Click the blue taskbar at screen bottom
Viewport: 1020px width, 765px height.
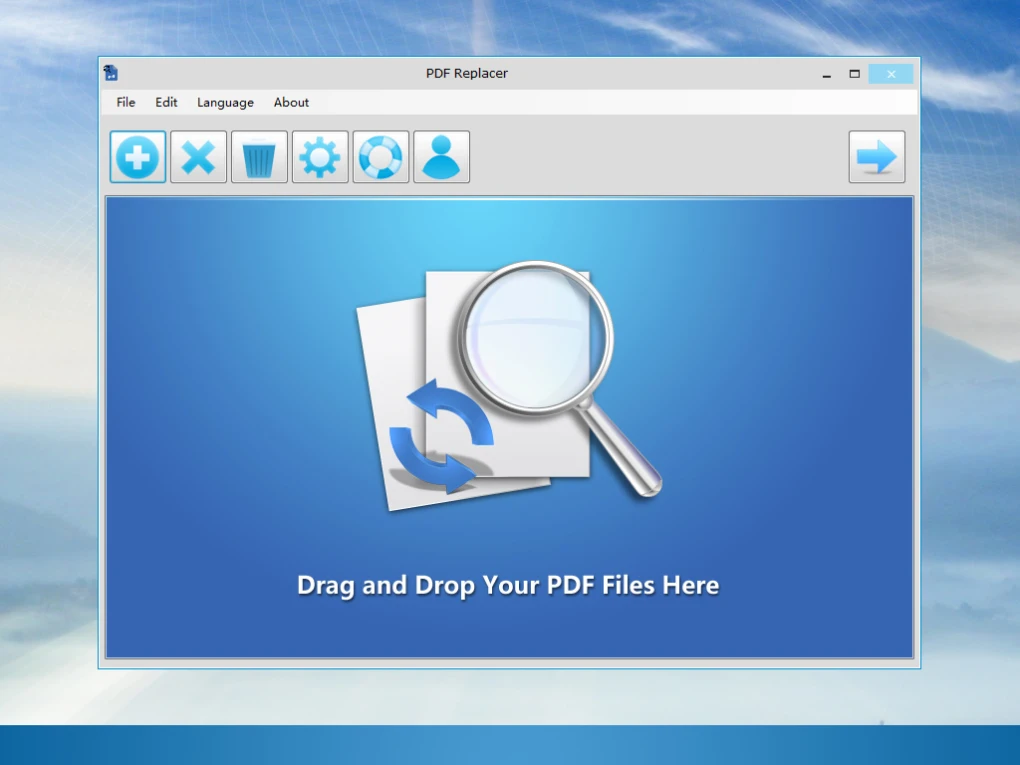[x=510, y=745]
